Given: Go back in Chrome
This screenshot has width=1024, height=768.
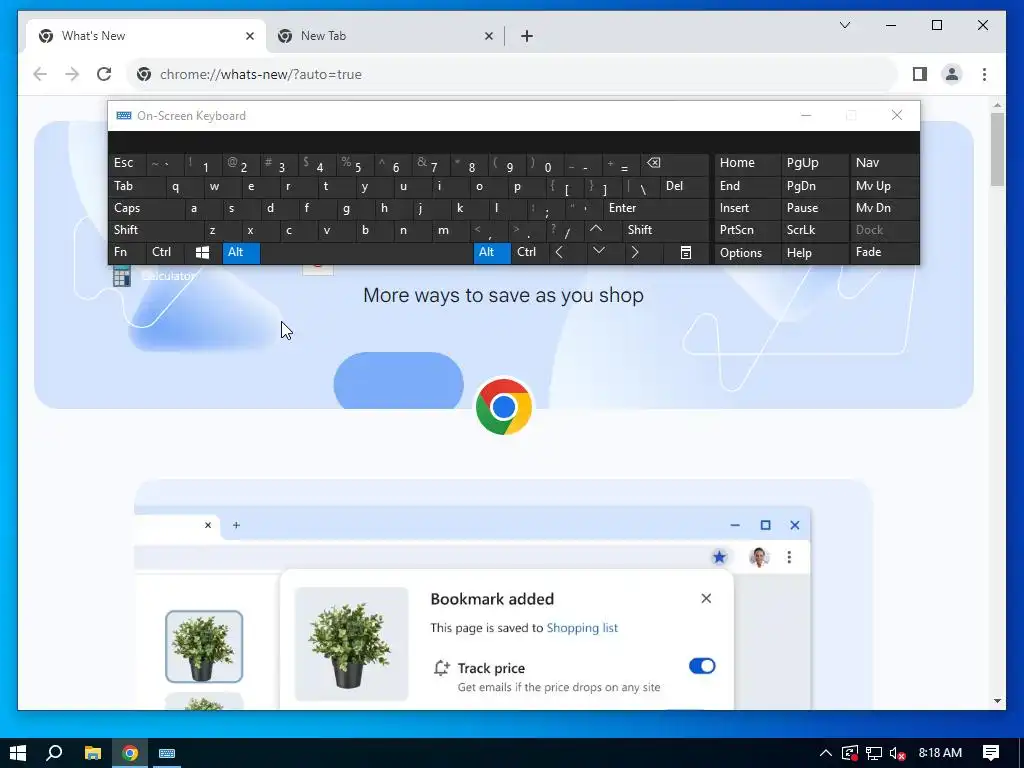Looking at the screenshot, I should pyautogui.click(x=40, y=74).
